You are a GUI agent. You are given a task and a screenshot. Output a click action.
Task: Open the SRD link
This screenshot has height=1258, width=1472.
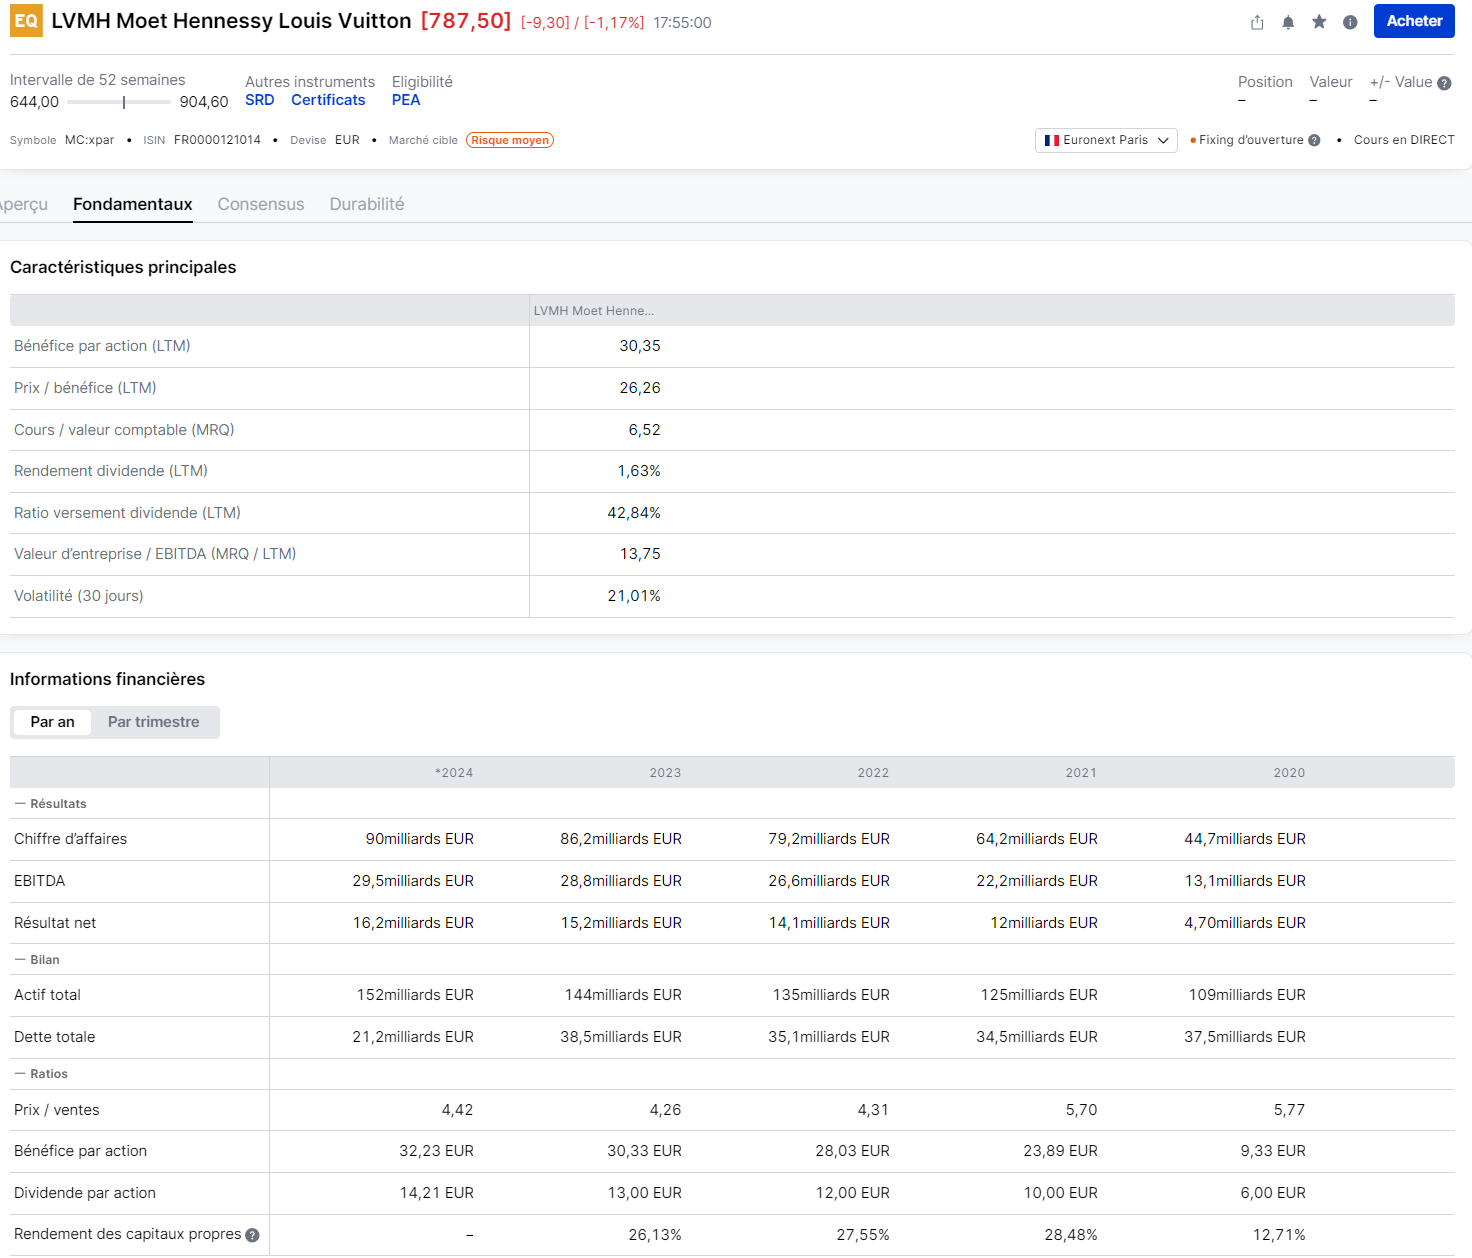point(259,100)
